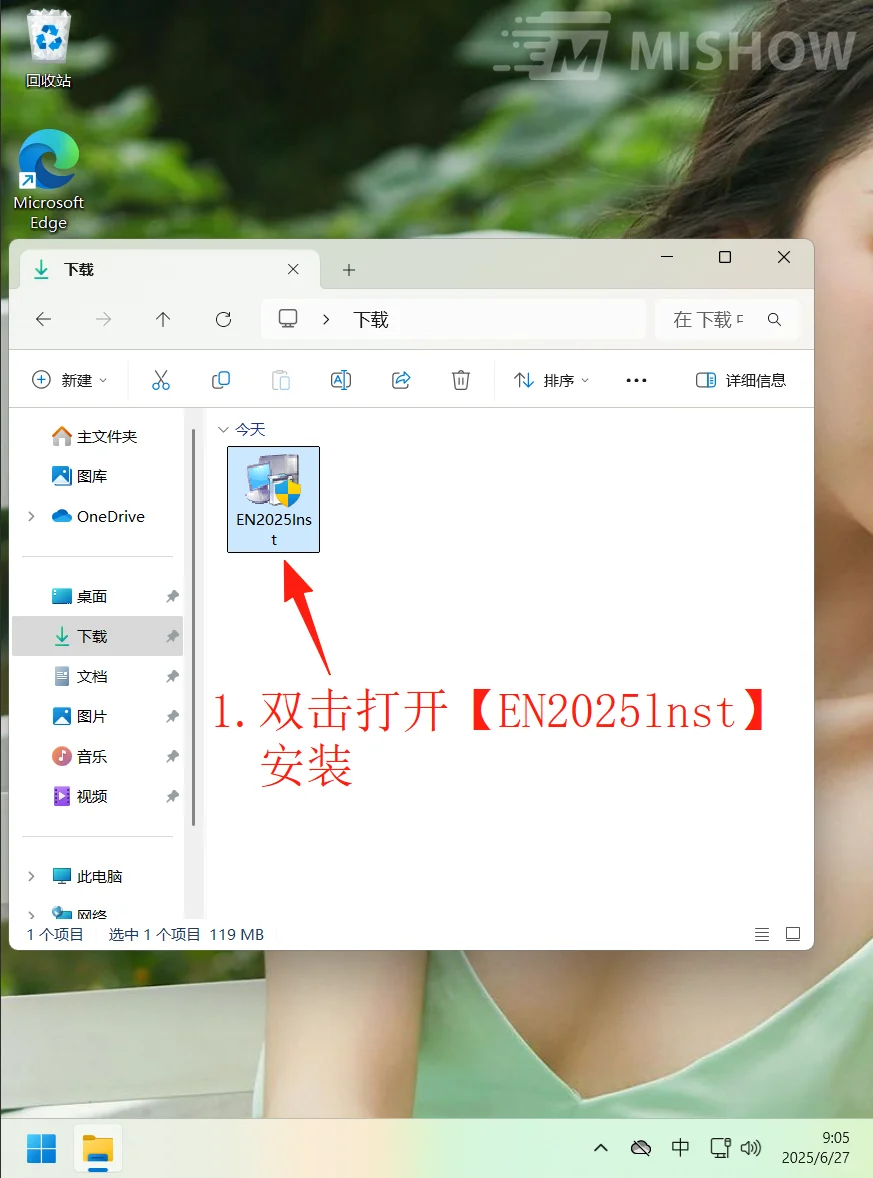The image size is (873, 1178).
Task: Open File Explorer from the taskbar
Action: [97, 1149]
